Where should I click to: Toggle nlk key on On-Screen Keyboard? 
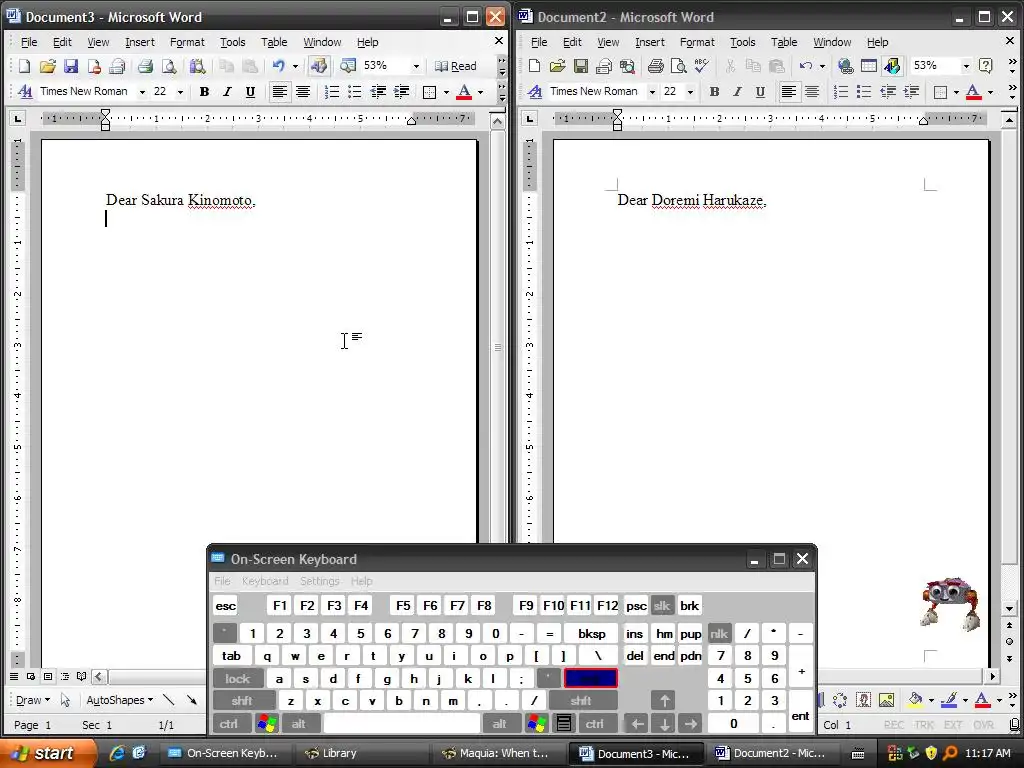coord(719,633)
